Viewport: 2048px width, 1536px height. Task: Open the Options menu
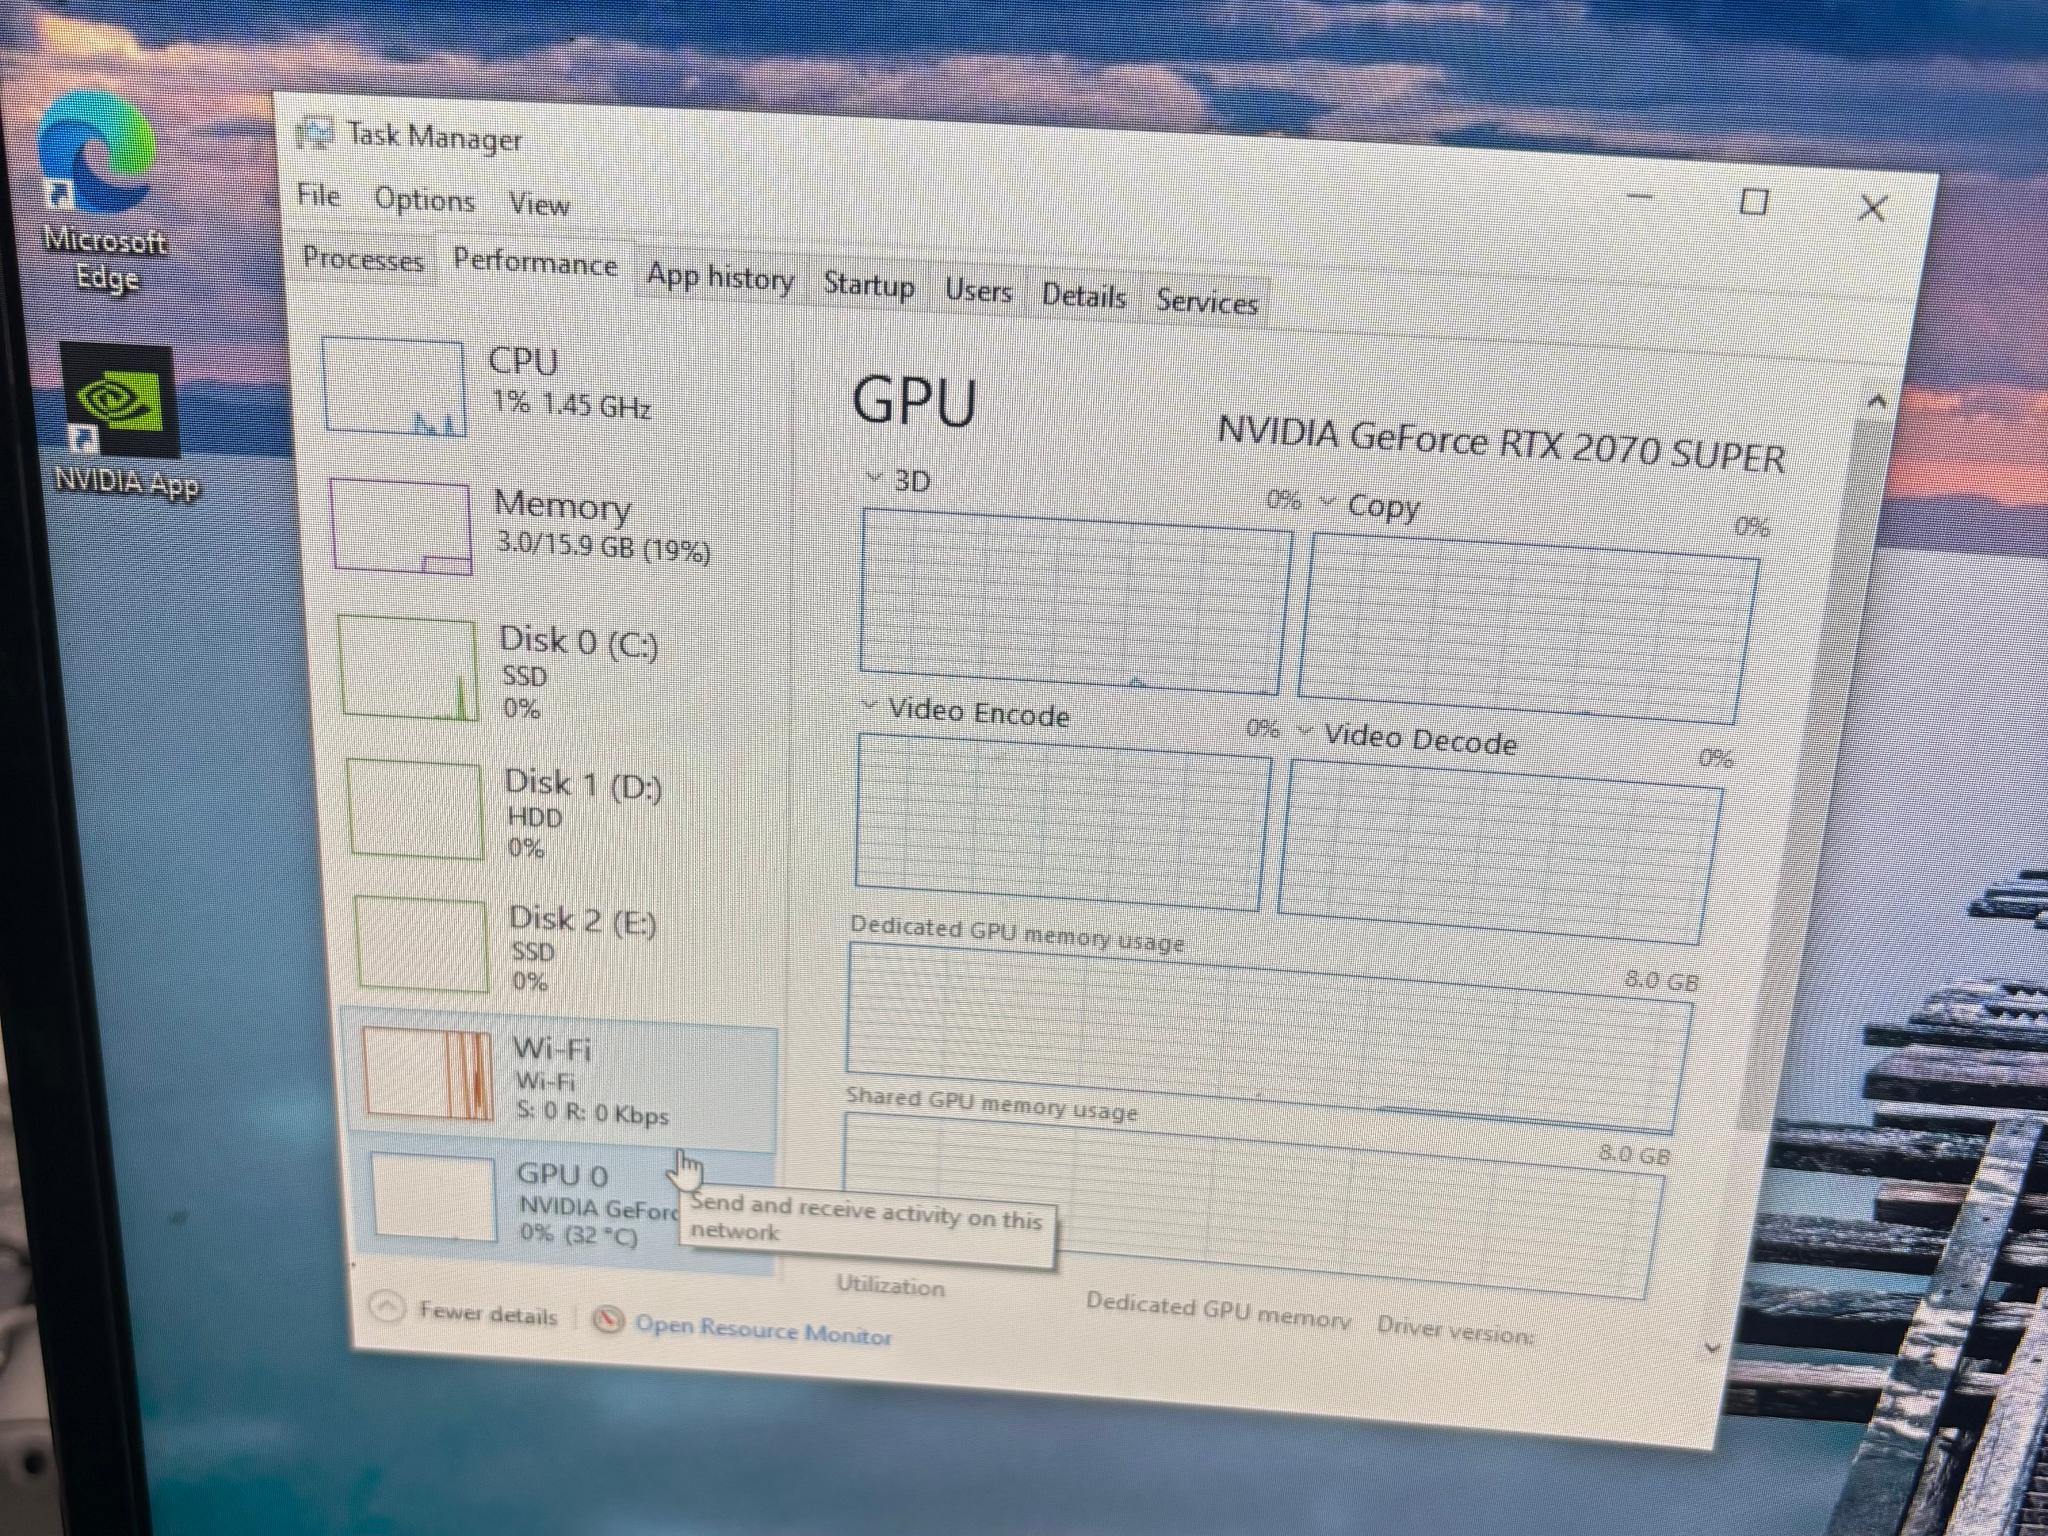425,199
